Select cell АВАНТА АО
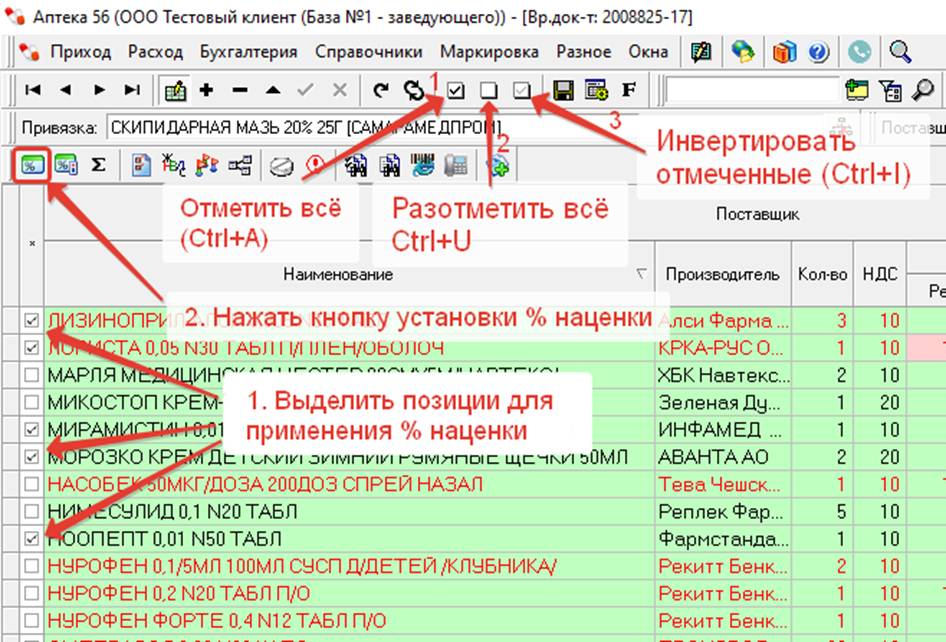 [723, 457]
